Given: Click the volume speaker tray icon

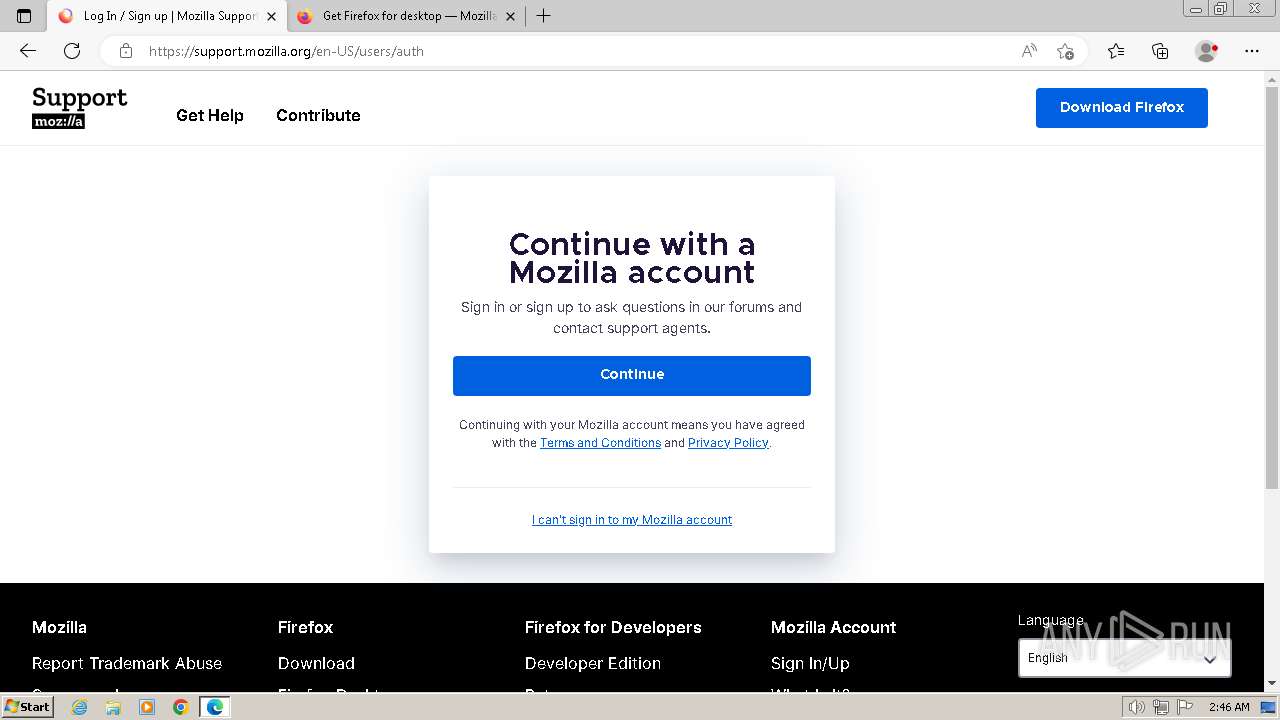Looking at the screenshot, I should pos(1136,707).
